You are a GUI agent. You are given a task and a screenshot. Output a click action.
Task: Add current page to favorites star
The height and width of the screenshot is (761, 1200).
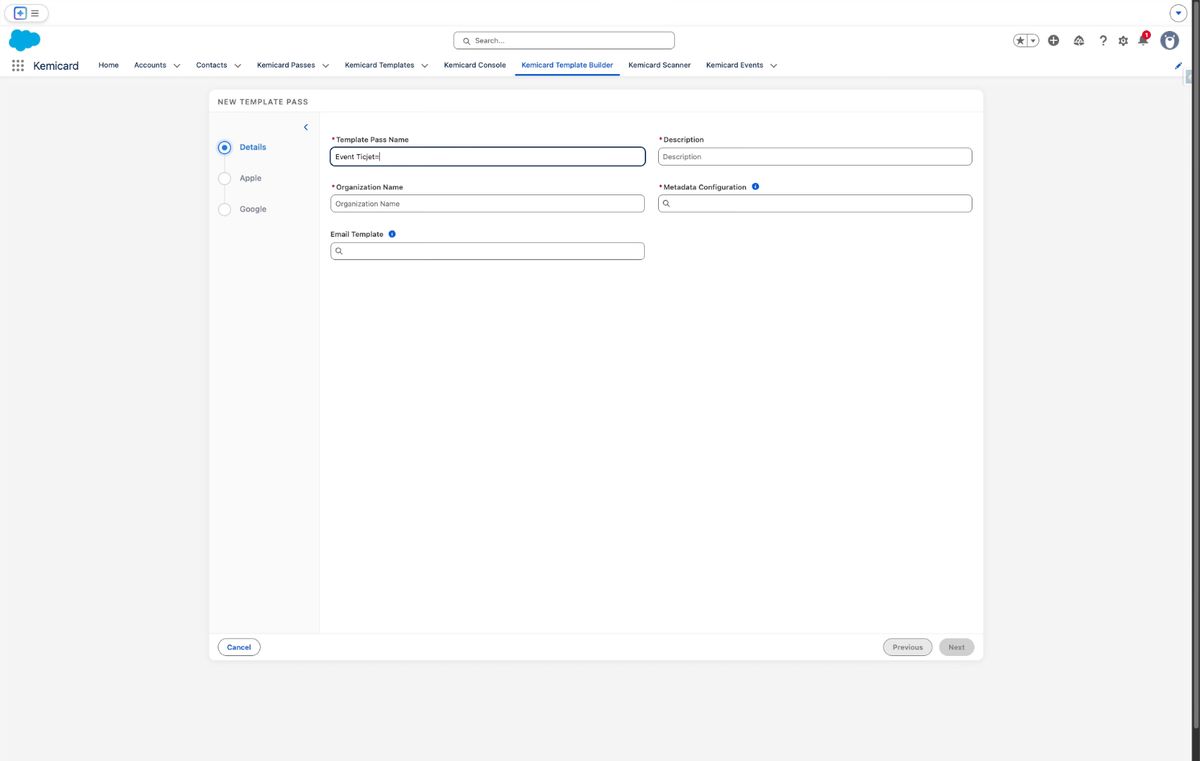tap(1020, 40)
